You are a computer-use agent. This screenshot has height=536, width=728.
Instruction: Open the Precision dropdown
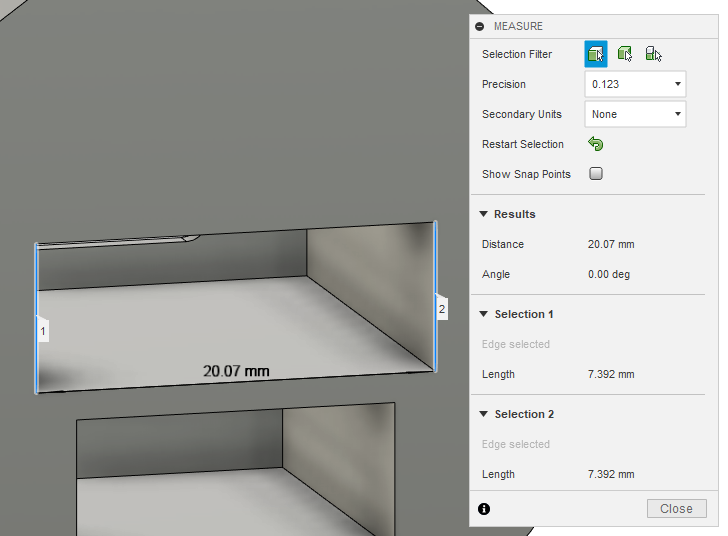pos(635,84)
